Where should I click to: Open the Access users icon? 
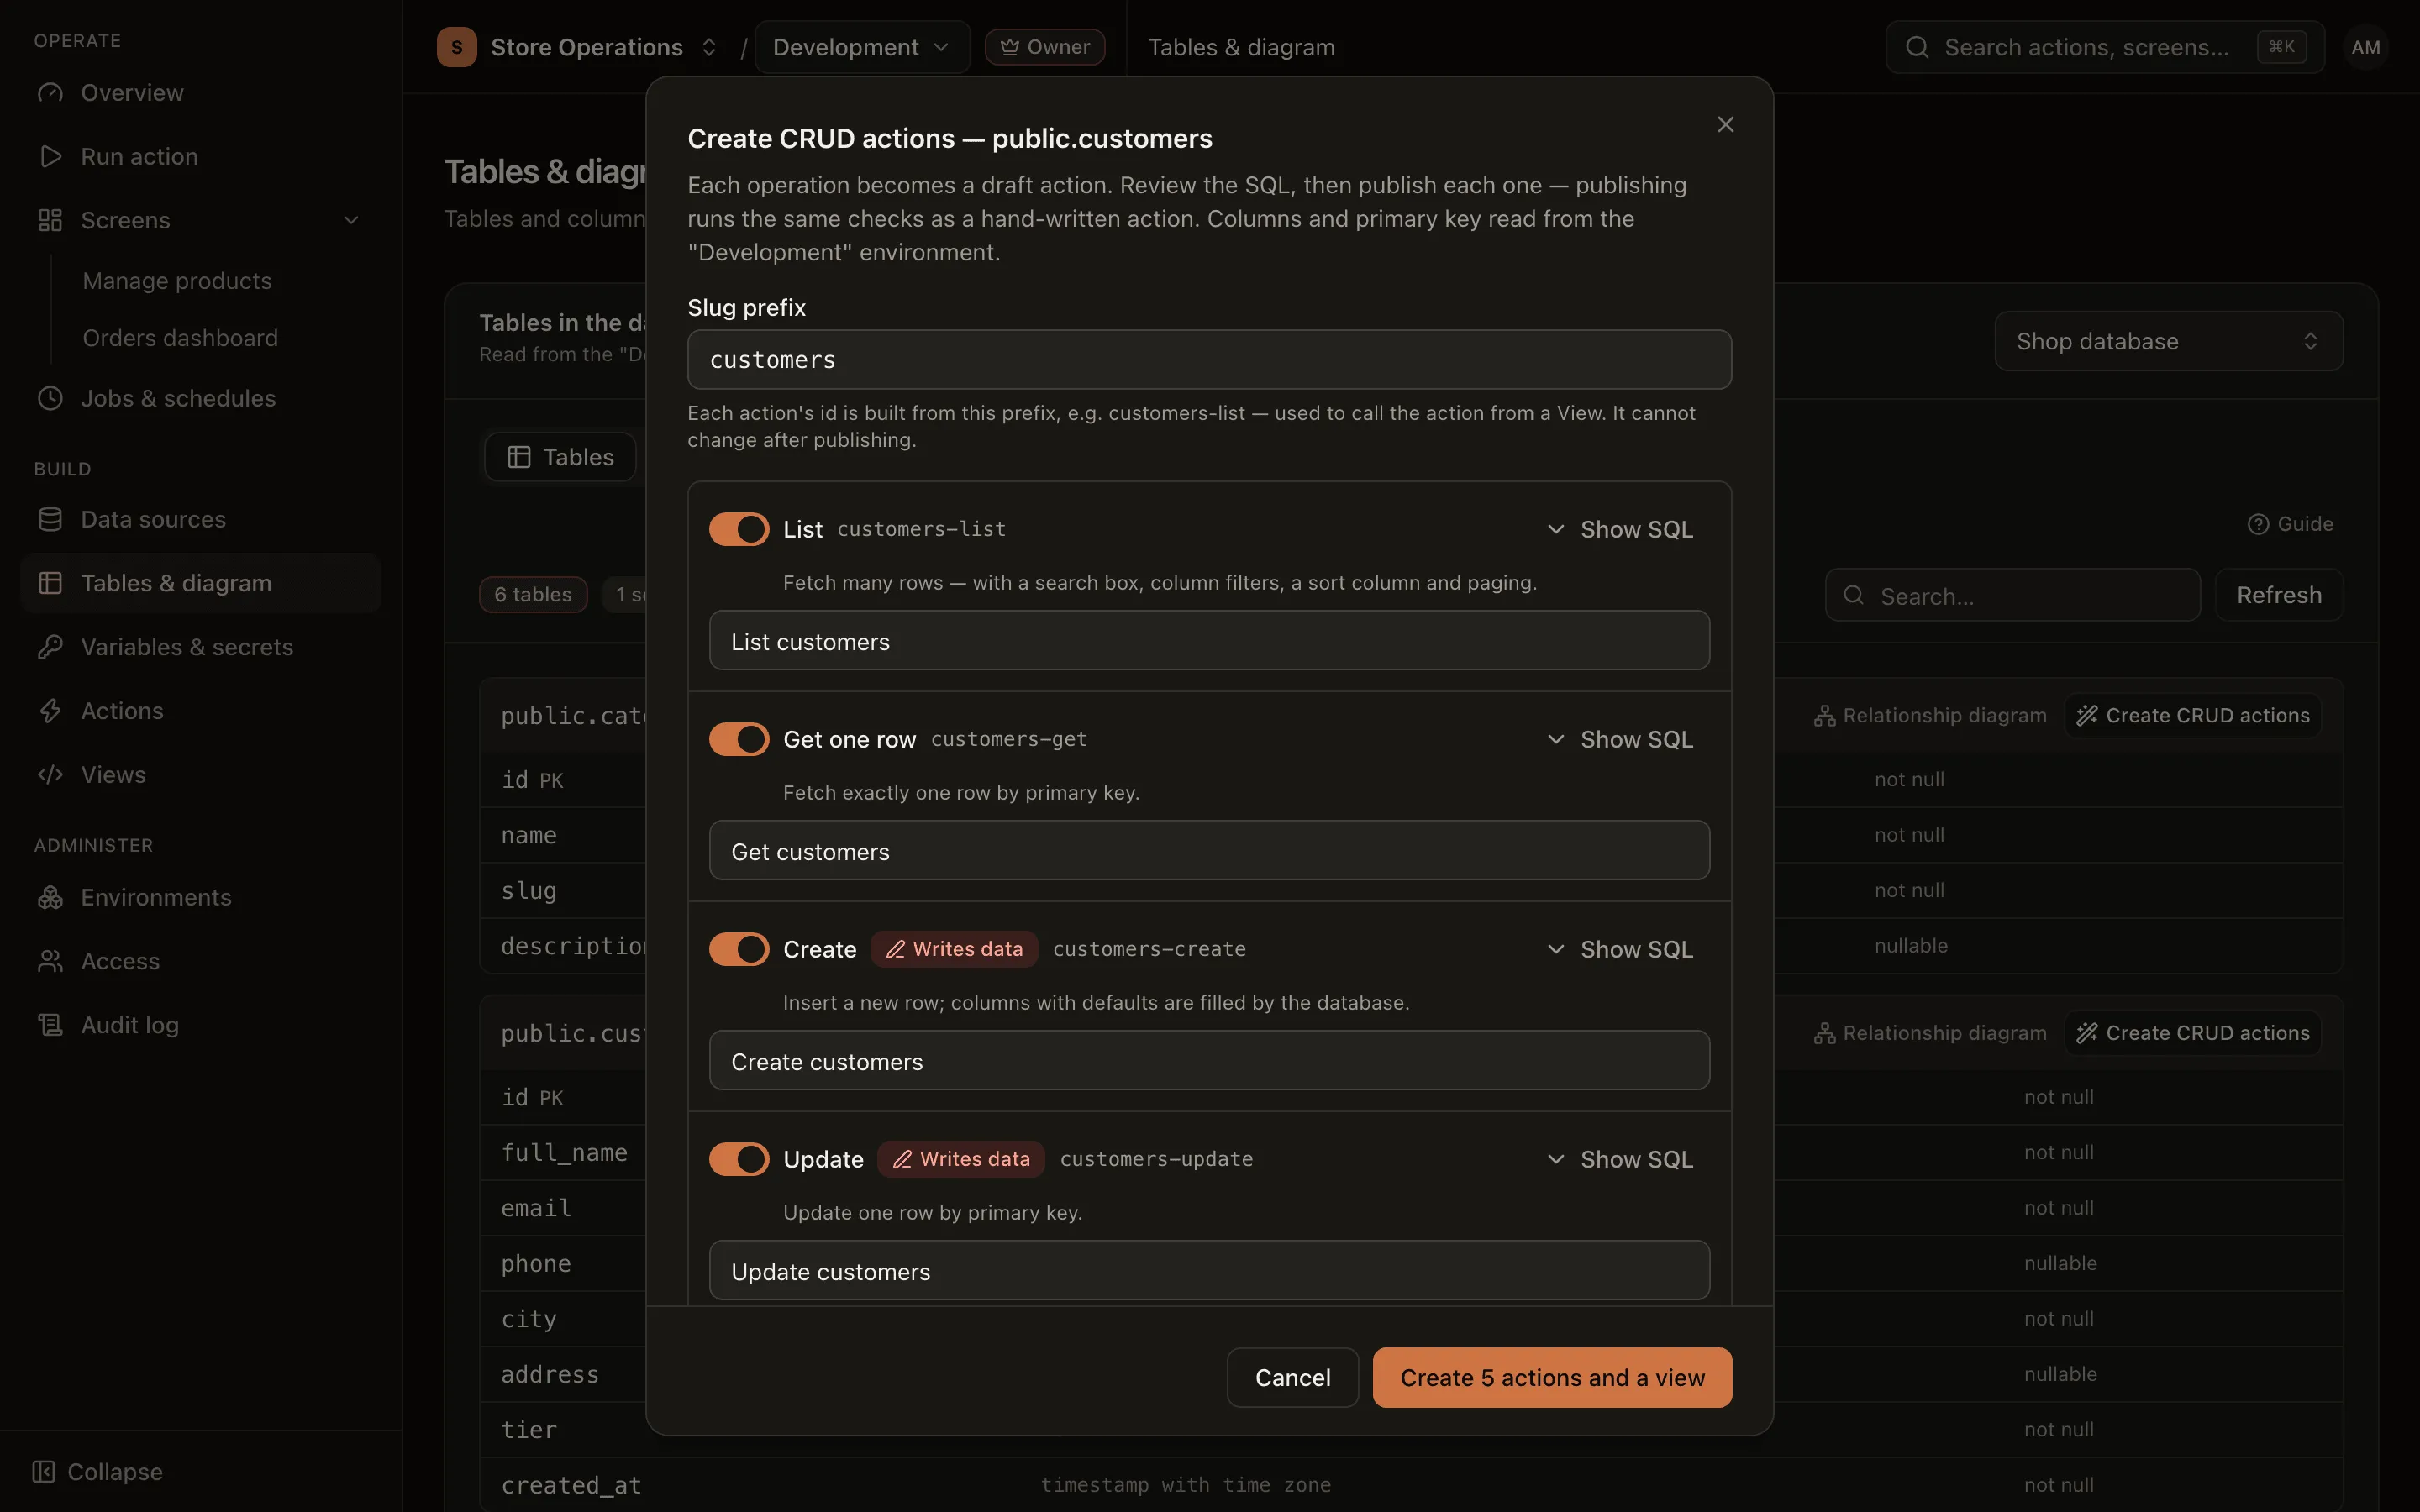point(50,961)
